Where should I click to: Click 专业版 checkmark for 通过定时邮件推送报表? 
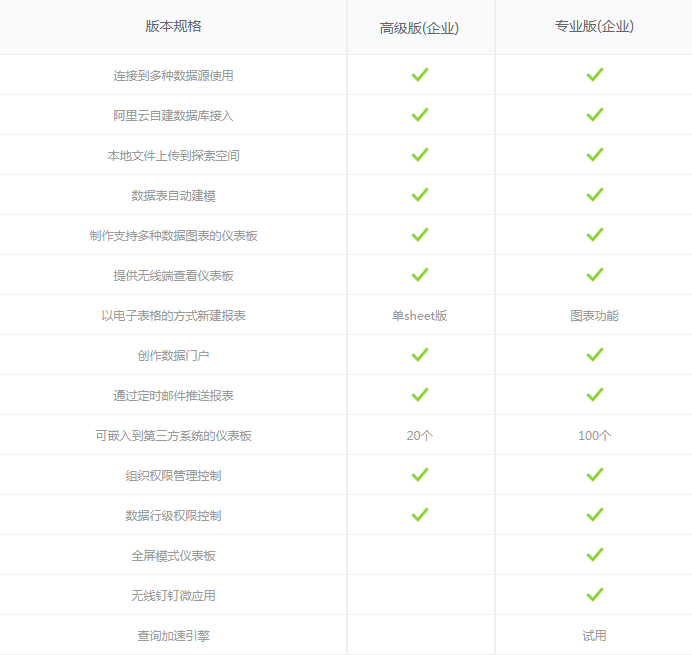pyautogui.click(x=594, y=394)
